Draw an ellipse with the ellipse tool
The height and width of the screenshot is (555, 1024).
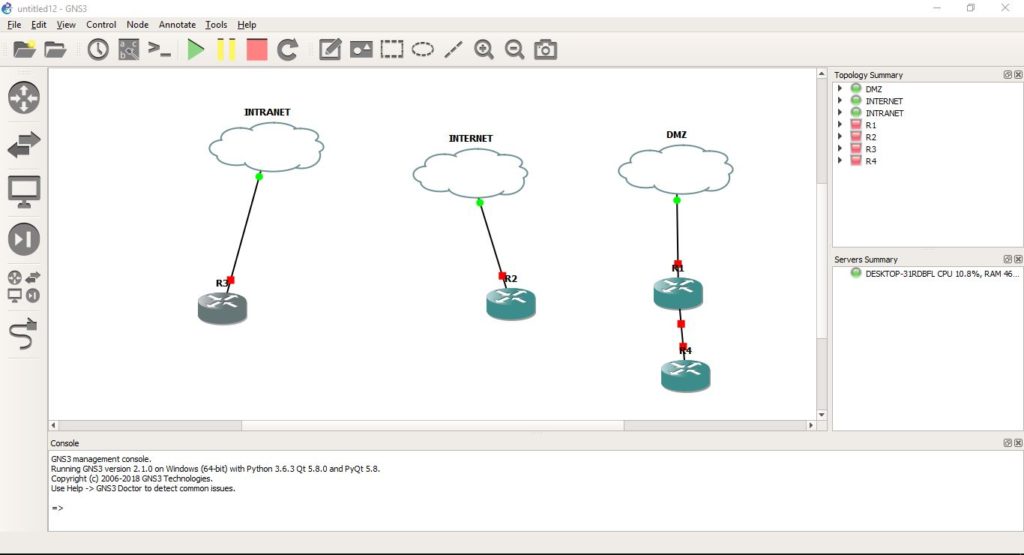[x=423, y=50]
